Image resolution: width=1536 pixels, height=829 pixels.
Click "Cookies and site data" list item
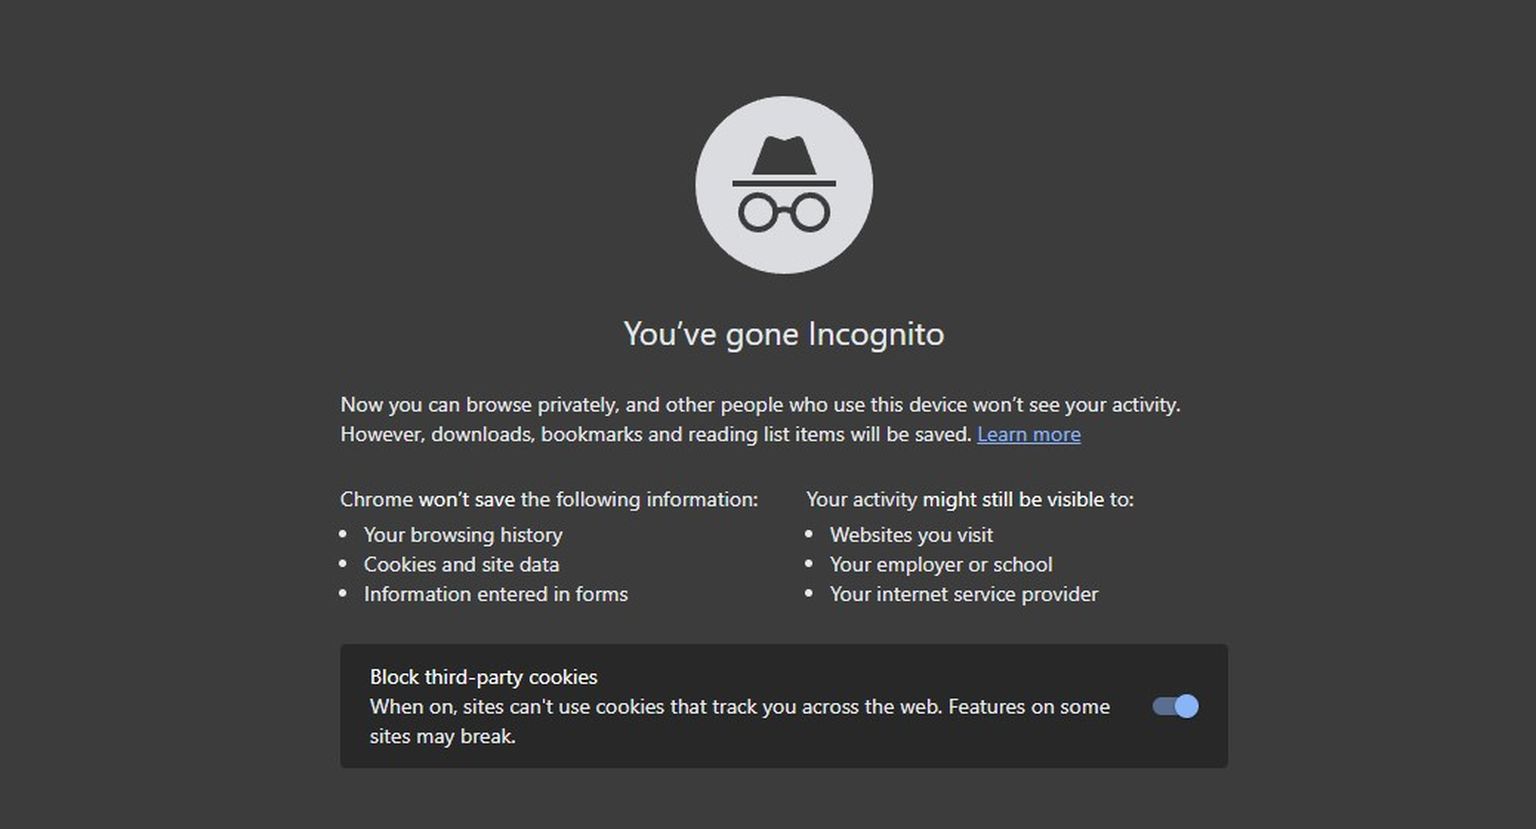click(461, 564)
